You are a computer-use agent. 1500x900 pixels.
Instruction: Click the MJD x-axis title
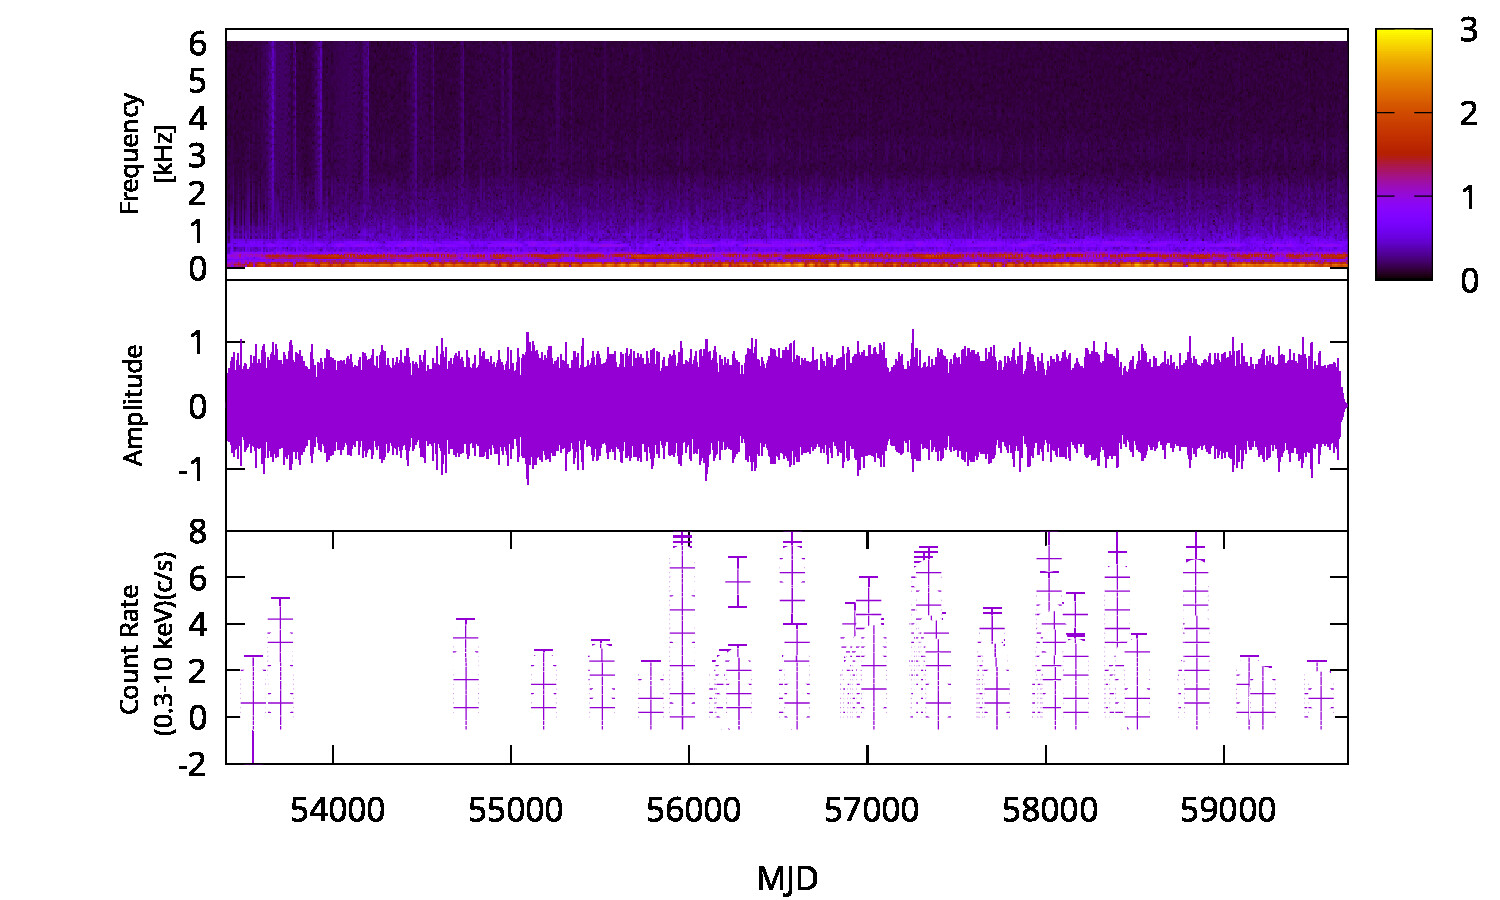[x=787, y=879]
